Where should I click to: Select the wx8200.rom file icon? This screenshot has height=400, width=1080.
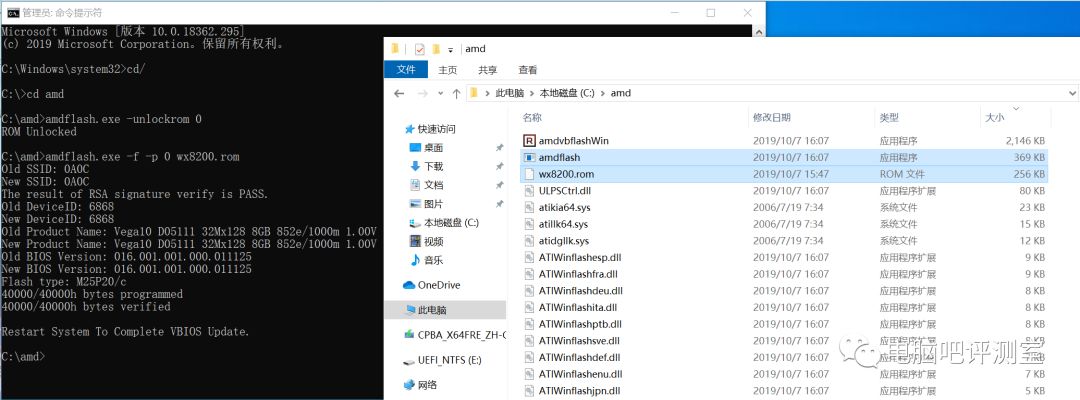tap(529, 174)
